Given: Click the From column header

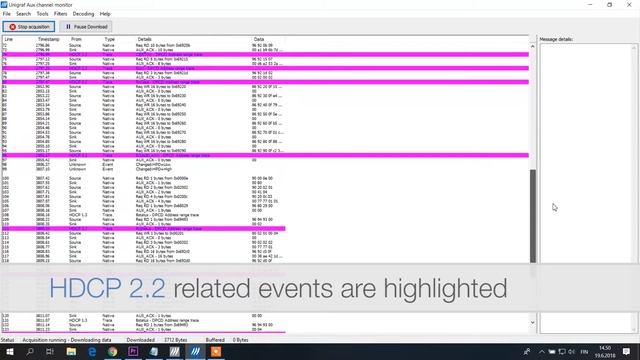Looking at the screenshot, I should pos(76,39).
